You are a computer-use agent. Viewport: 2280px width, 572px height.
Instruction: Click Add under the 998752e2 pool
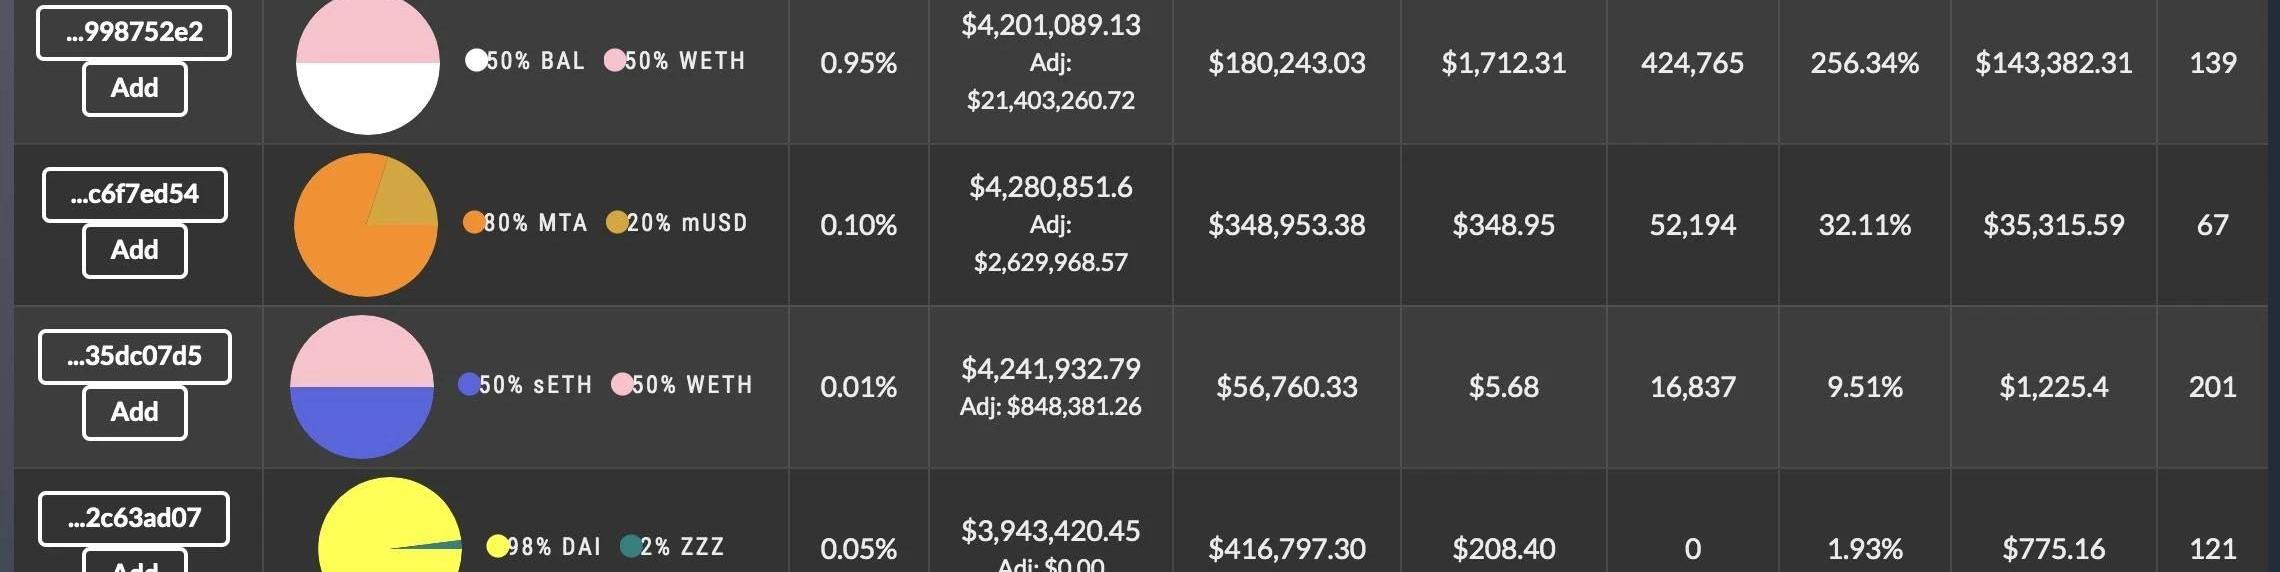(134, 89)
